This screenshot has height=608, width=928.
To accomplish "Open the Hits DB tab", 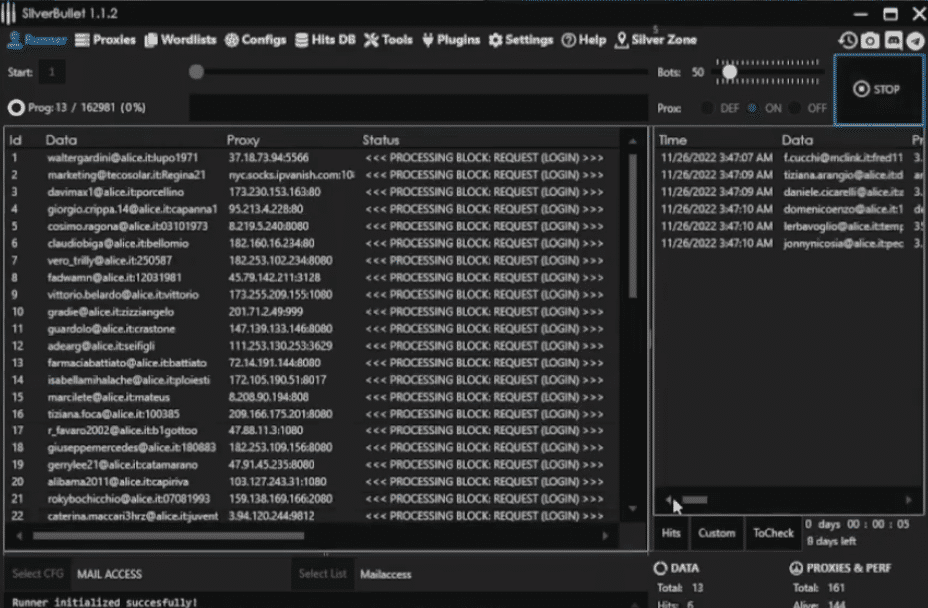I will (x=325, y=40).
